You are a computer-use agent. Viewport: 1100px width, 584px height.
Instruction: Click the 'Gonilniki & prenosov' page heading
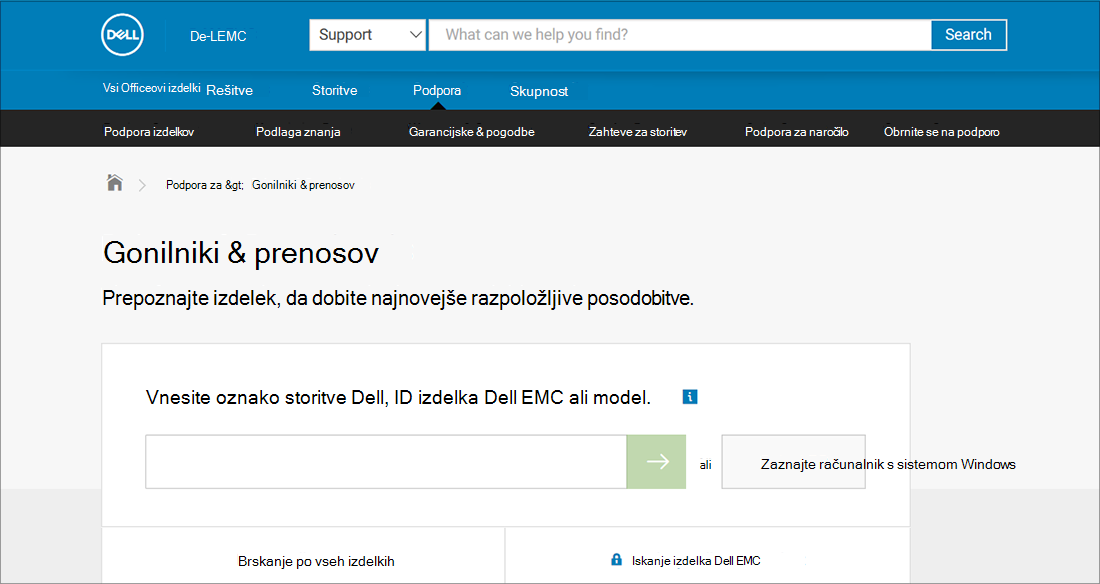[241, 253]
